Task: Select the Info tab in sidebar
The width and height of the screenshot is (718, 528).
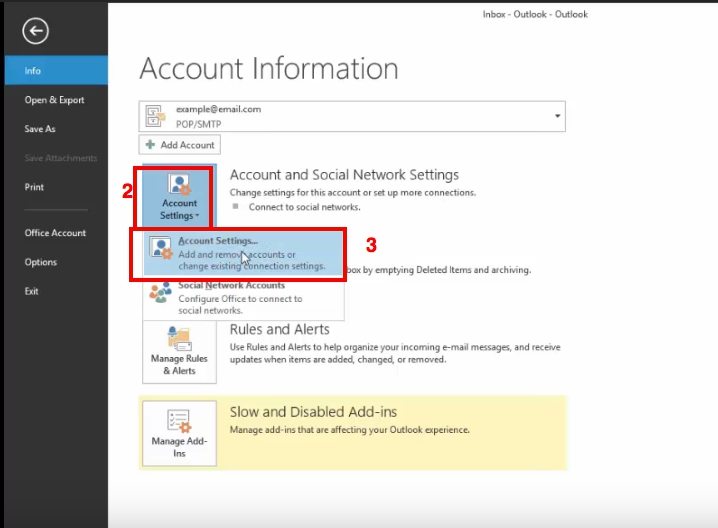Action: coord(56,71)
